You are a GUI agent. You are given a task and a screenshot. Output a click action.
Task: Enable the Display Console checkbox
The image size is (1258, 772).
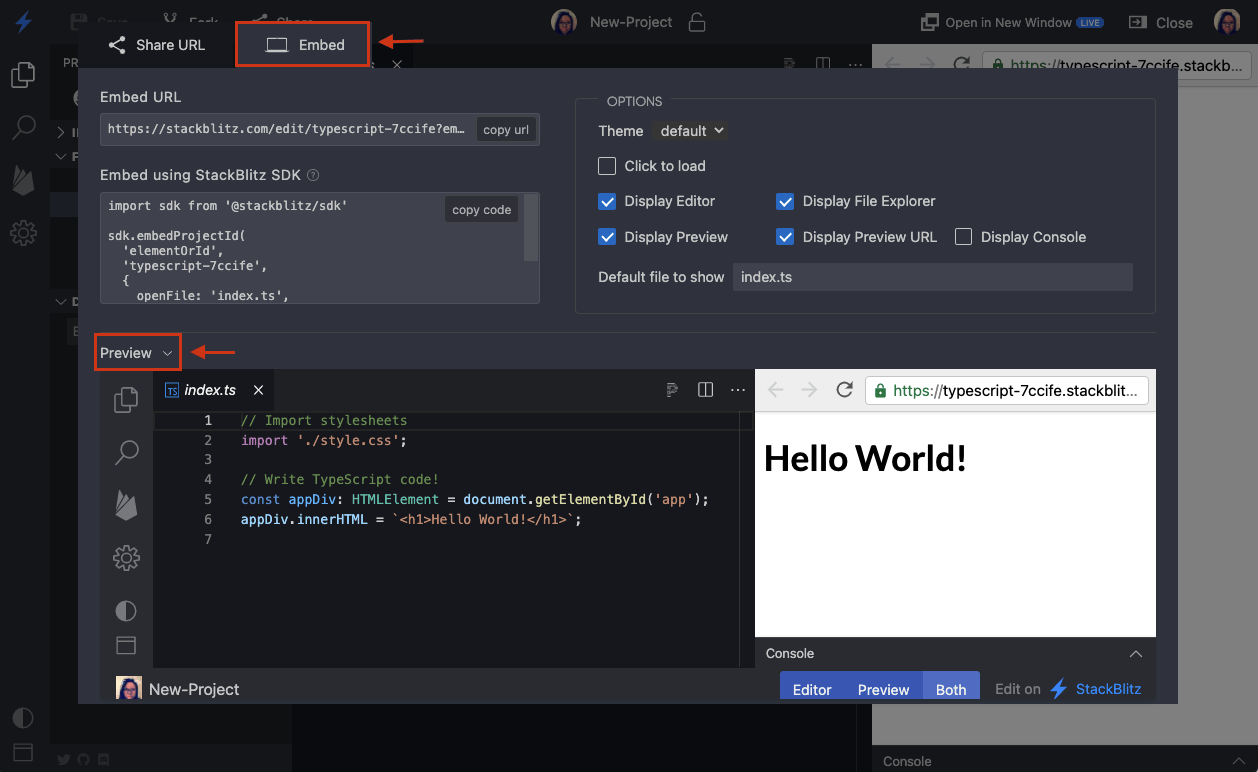[x=963, y=237]
